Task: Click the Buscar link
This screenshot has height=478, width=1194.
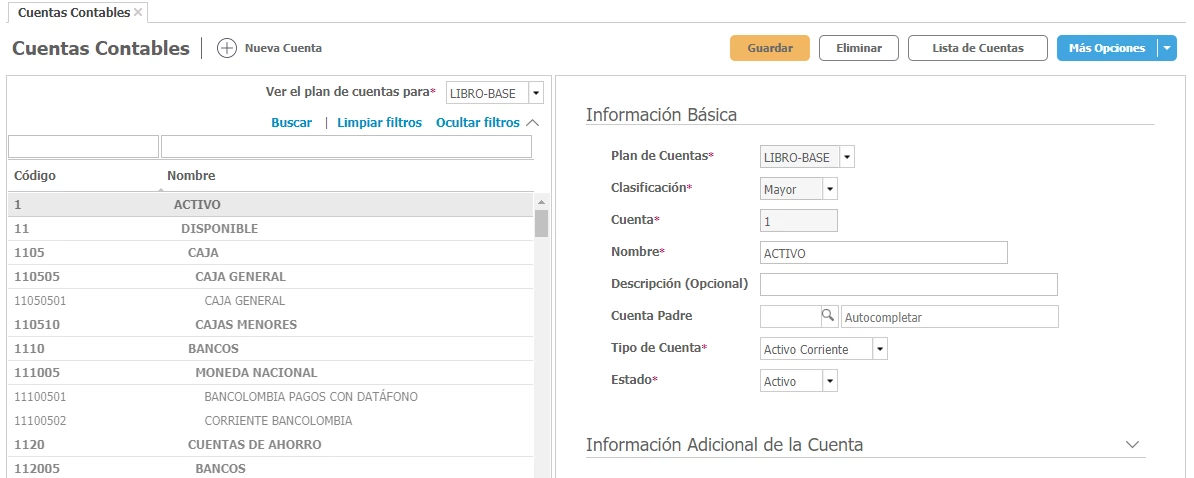Action: tap(291, 122)
